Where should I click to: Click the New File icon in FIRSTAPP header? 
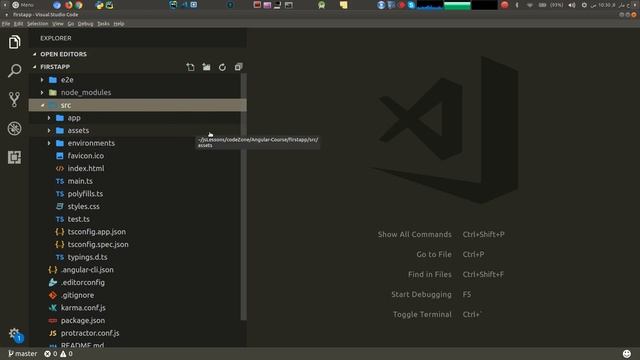(190, 67)
